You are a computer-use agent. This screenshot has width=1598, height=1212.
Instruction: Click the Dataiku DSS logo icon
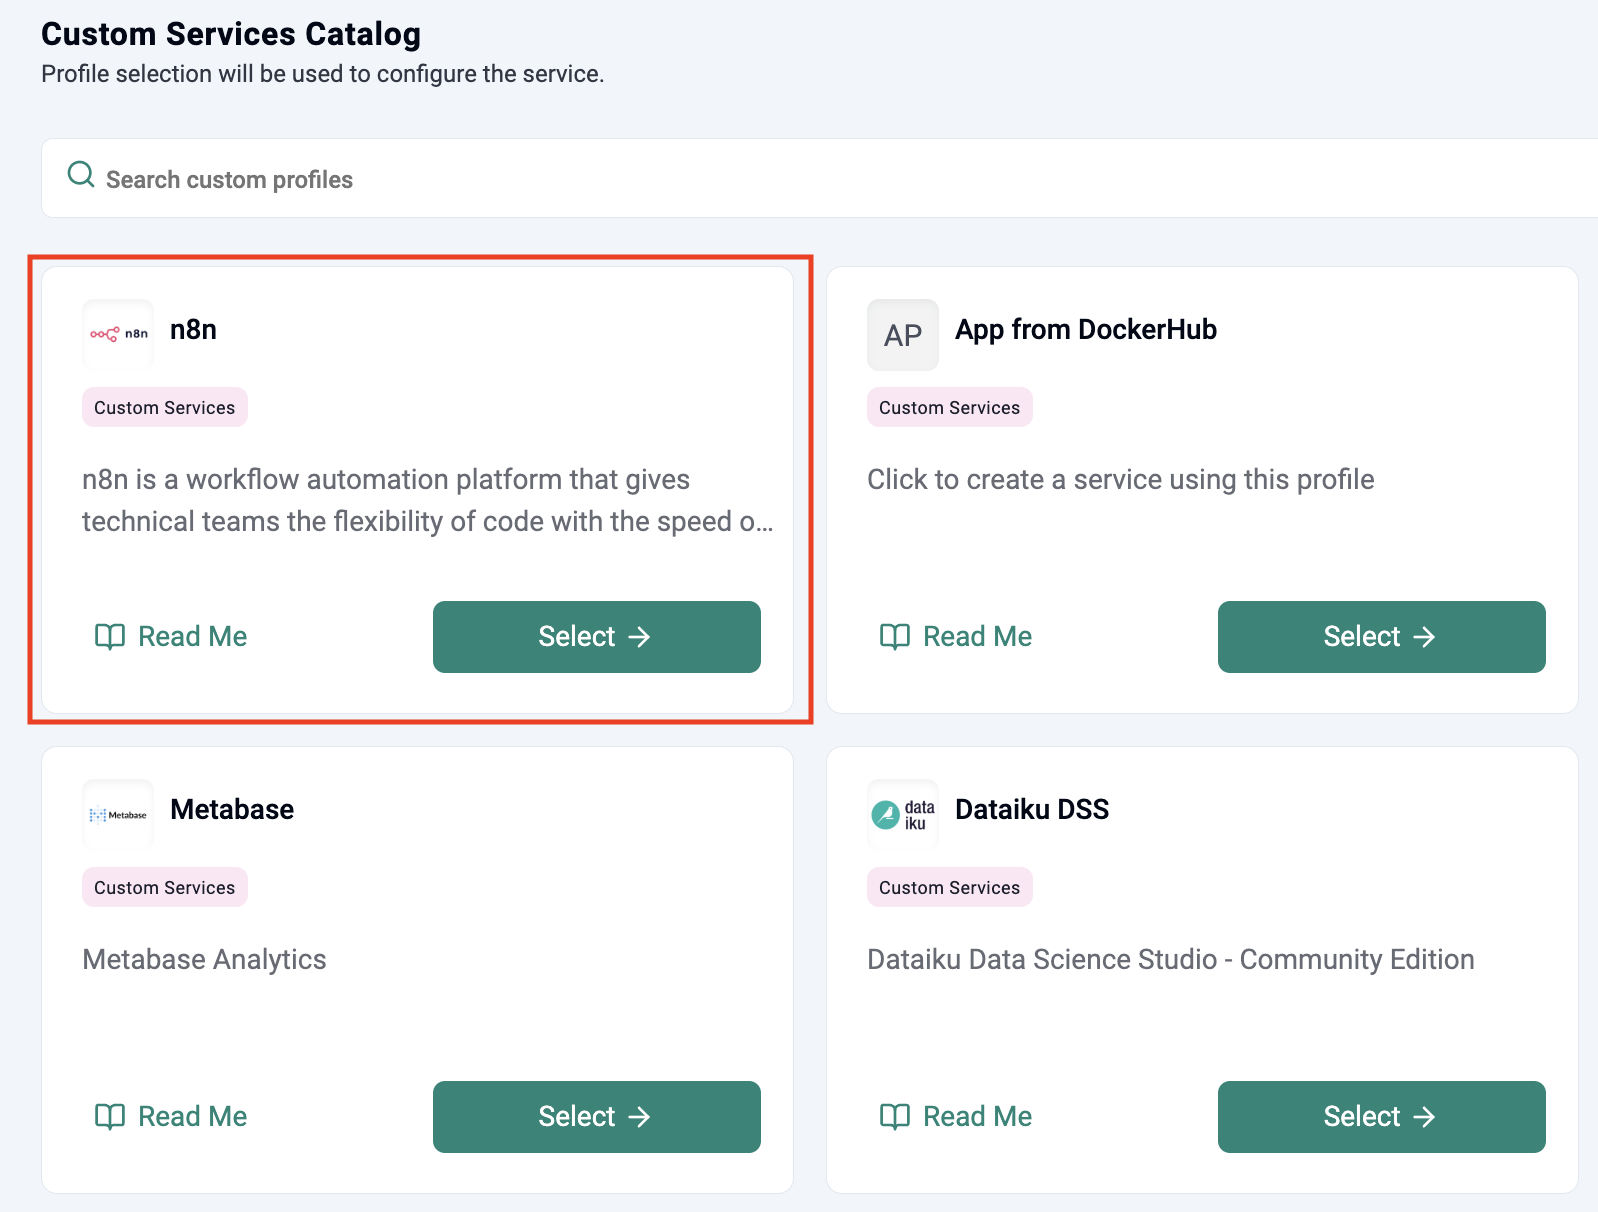tap(902, 814)
